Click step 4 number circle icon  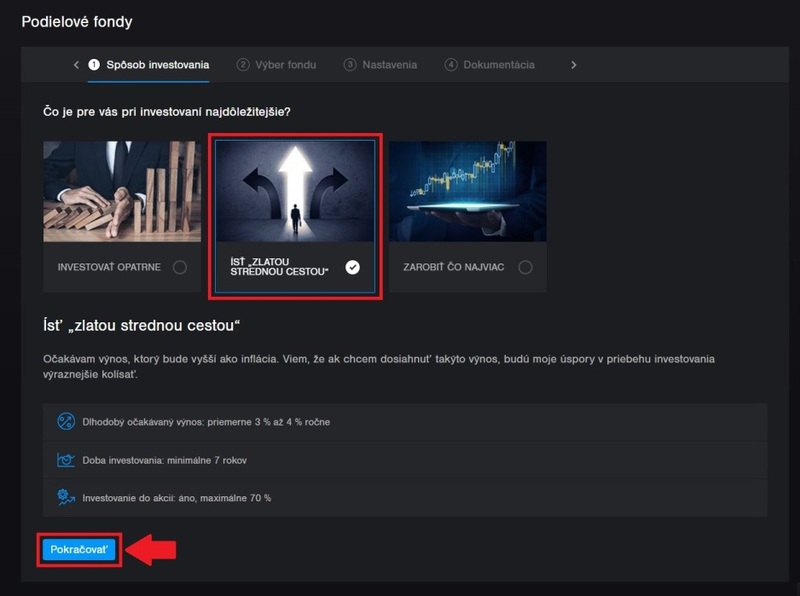pos(451,65)
